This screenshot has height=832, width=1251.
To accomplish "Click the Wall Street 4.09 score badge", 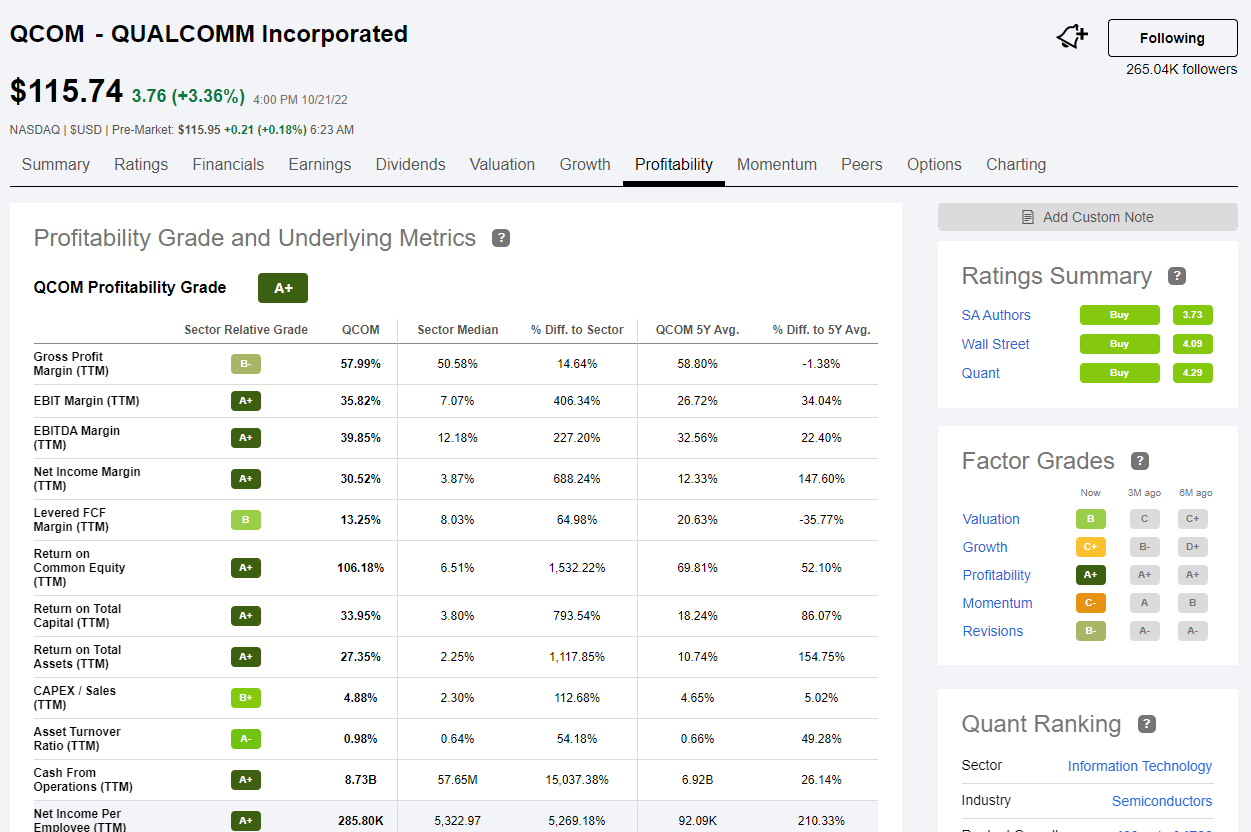I will tap(1193, 344).
